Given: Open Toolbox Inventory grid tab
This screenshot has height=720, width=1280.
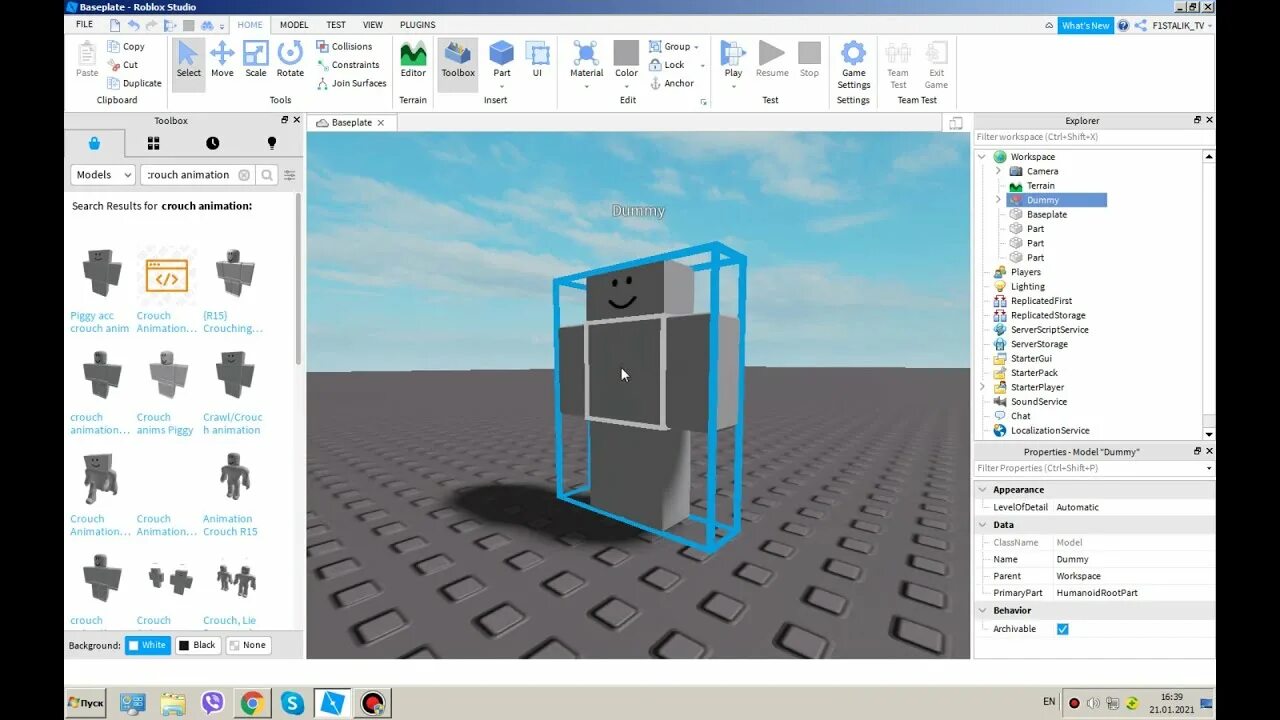Looking at the screenshot, I should pyautogui.click(x=153, y=143).
